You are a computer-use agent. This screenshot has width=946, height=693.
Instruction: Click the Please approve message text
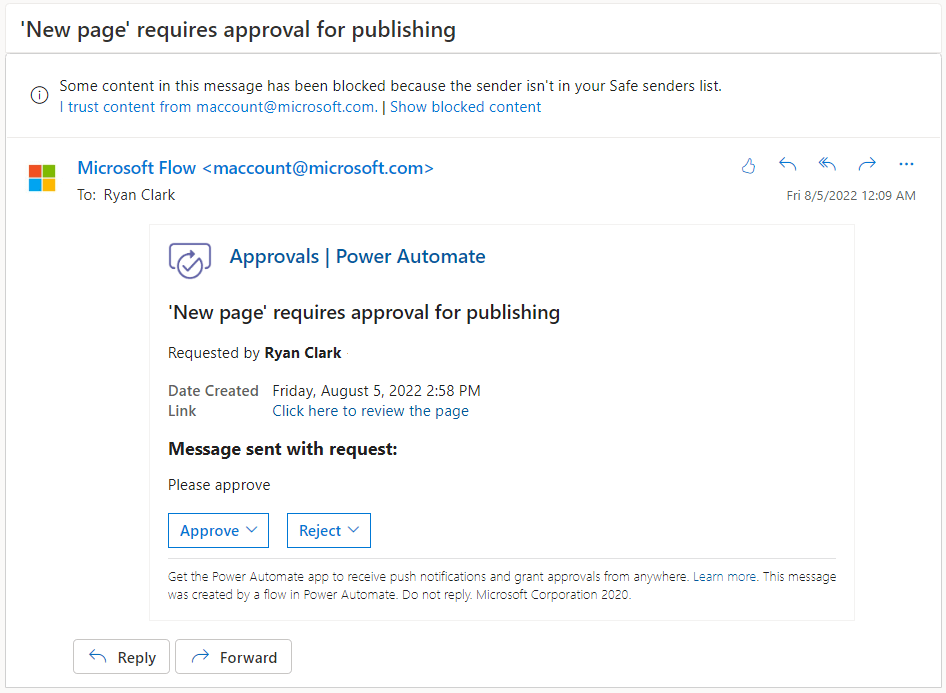(219, 486)
